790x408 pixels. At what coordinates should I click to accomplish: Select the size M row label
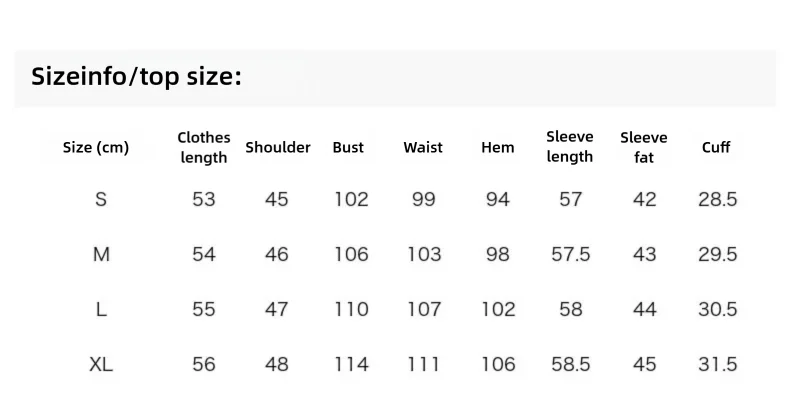point(101,254)
